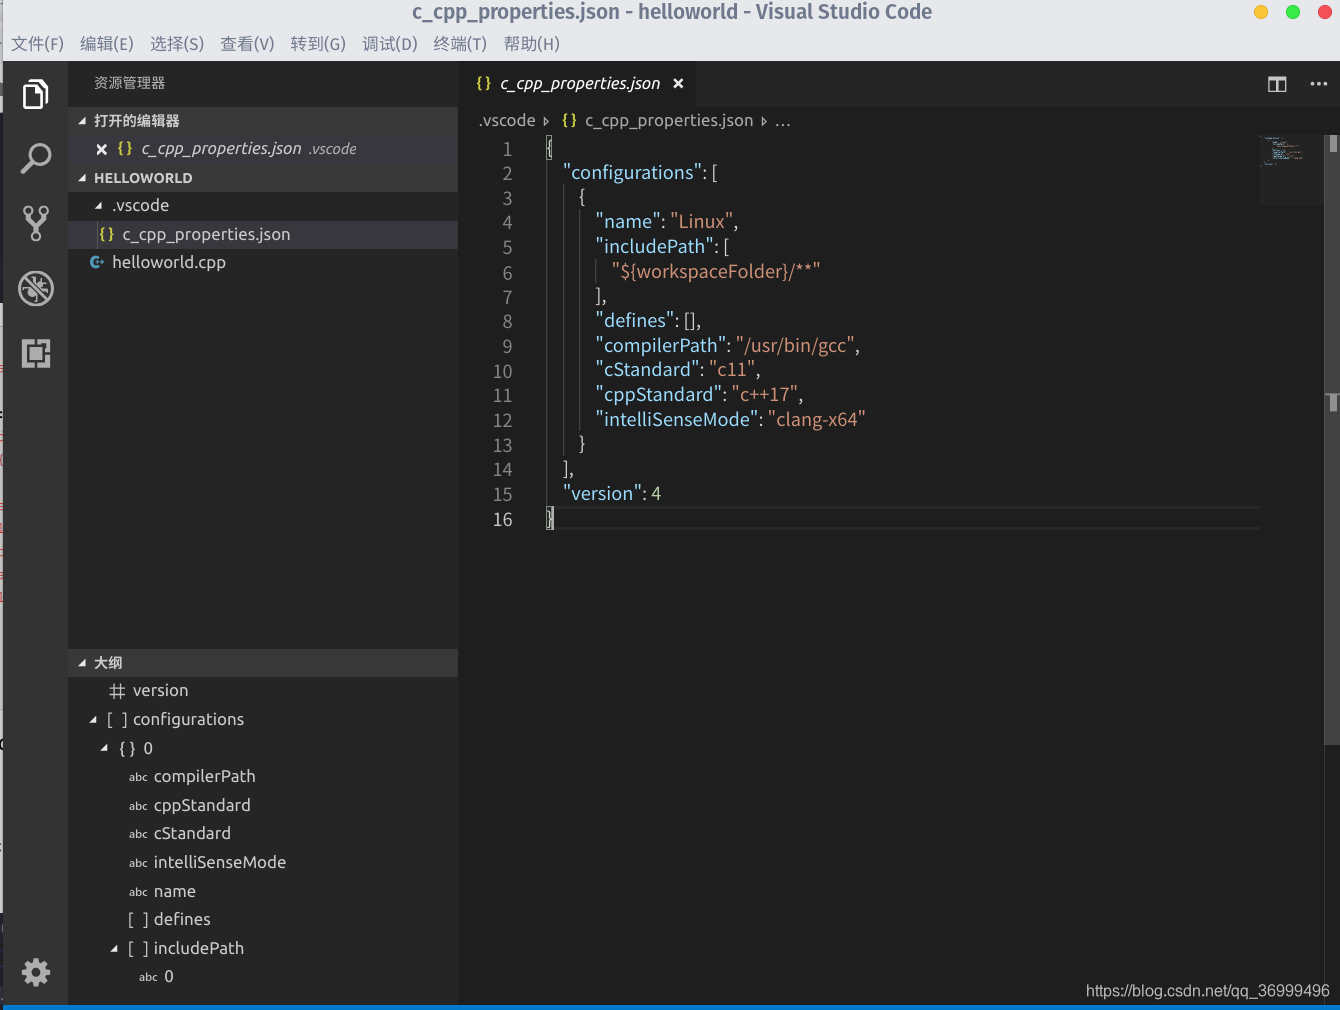Collapse the Outline (大纲) section
The width and height of the screenshot is (1340, 1010).
click(x=82, y=663)
